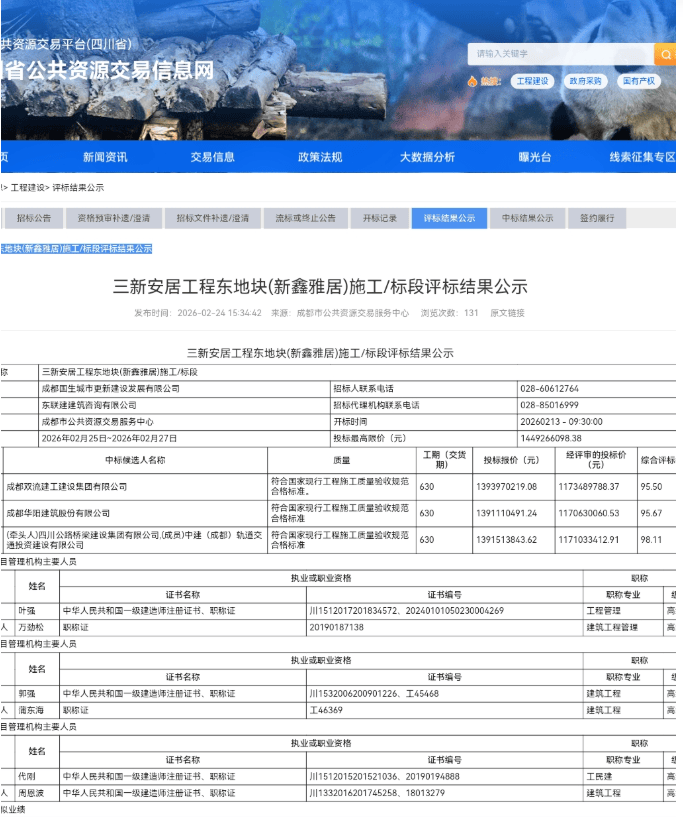Click the evaluation score 95.67
The height and width of the screenshot is (817, 683).
651,513
